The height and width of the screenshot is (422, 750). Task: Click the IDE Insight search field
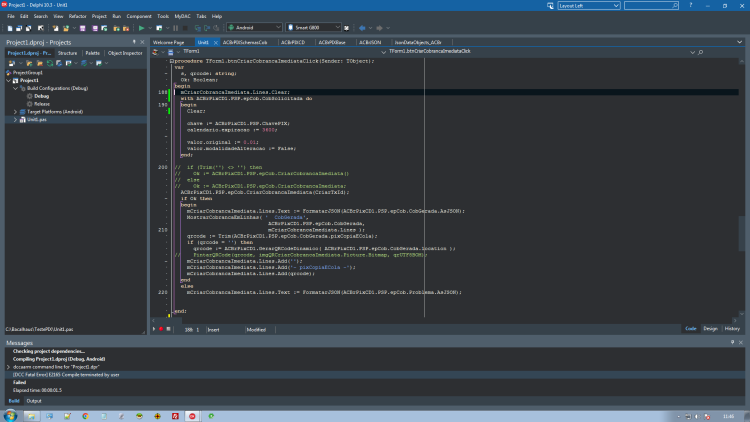(651, 6)
